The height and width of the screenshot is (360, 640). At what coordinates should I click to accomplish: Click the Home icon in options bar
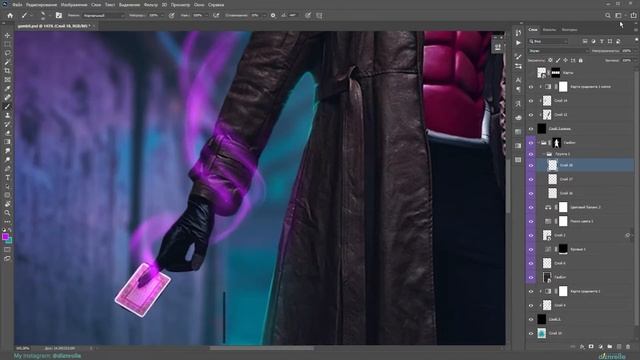10,16
